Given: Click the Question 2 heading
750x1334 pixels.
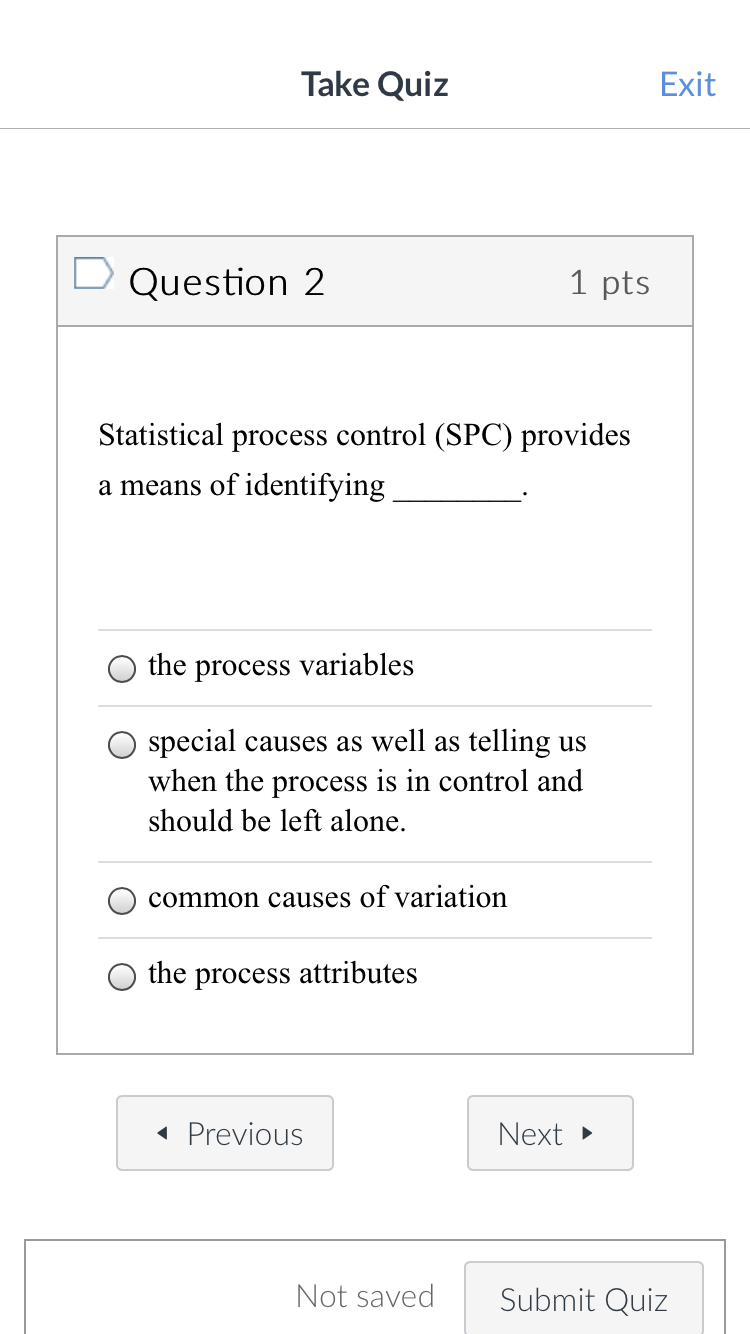Looking at the screenshot, I should (x=226, y=282).
